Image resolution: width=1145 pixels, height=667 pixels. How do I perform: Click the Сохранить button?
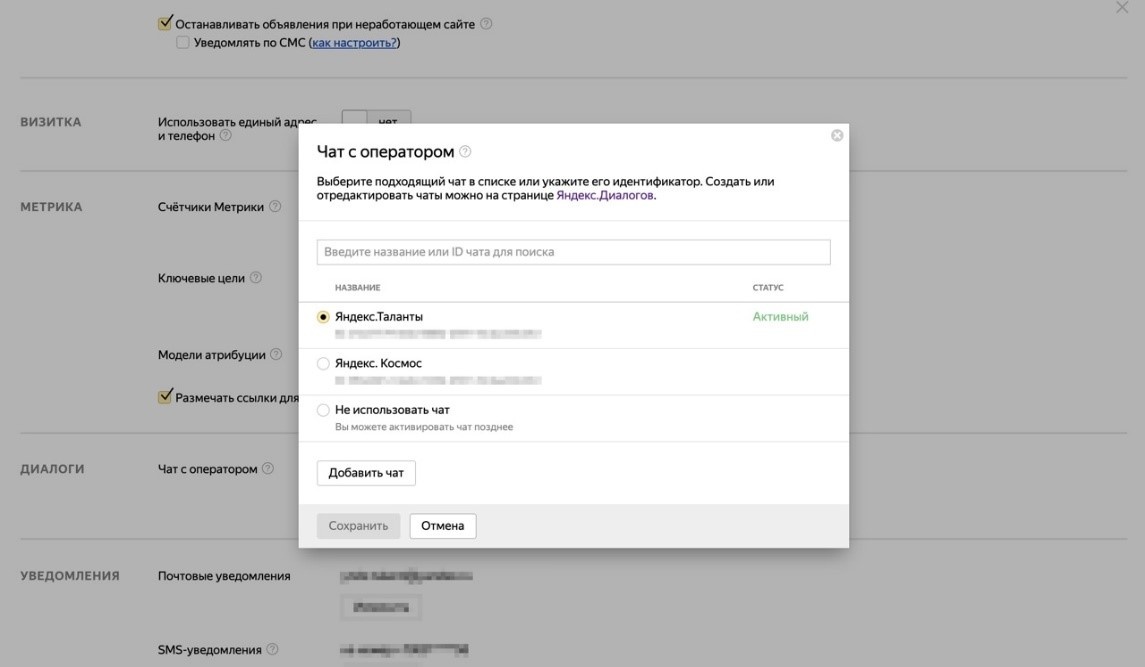tap(358, 526)
